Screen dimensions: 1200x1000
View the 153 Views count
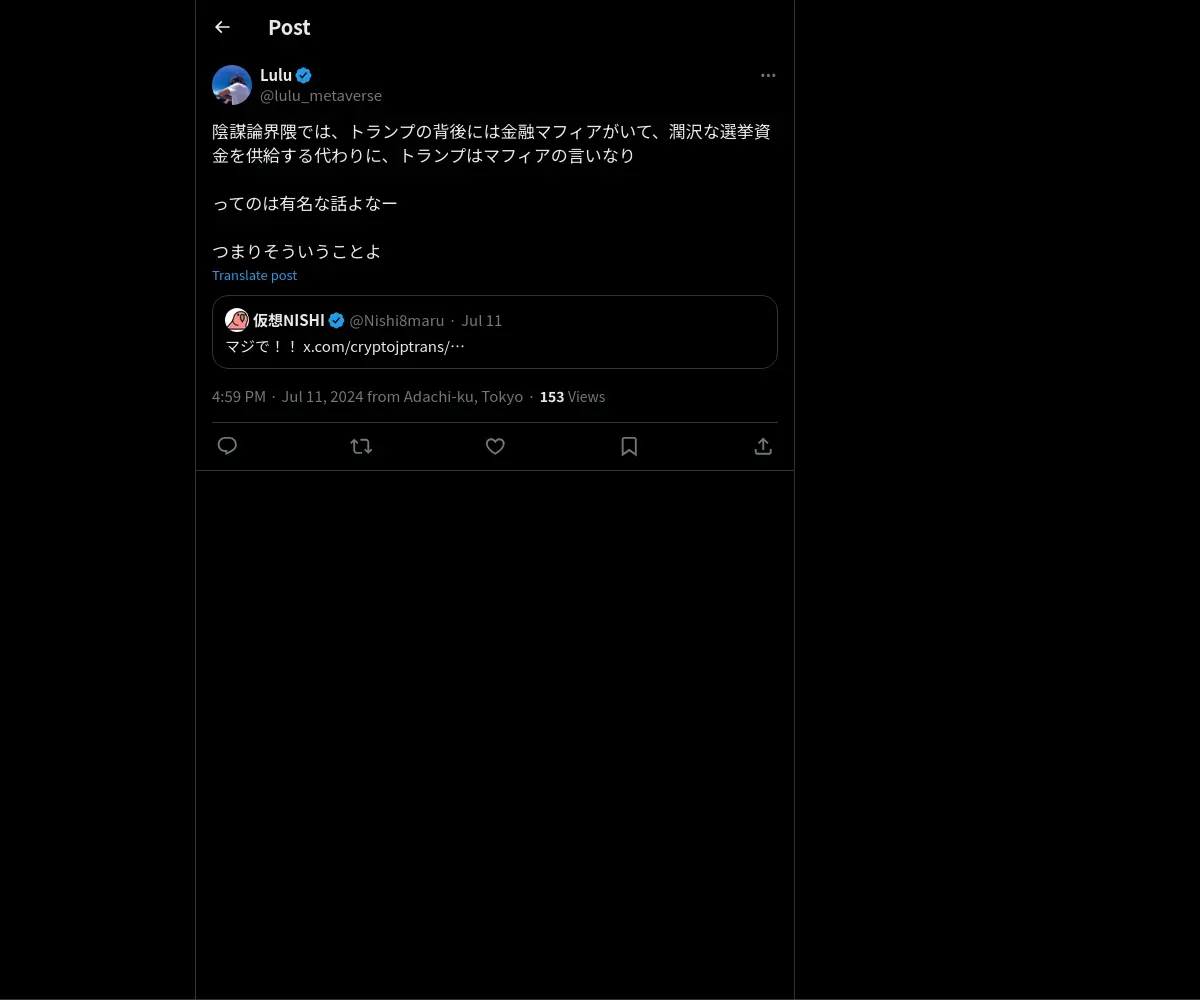point(572,397)
